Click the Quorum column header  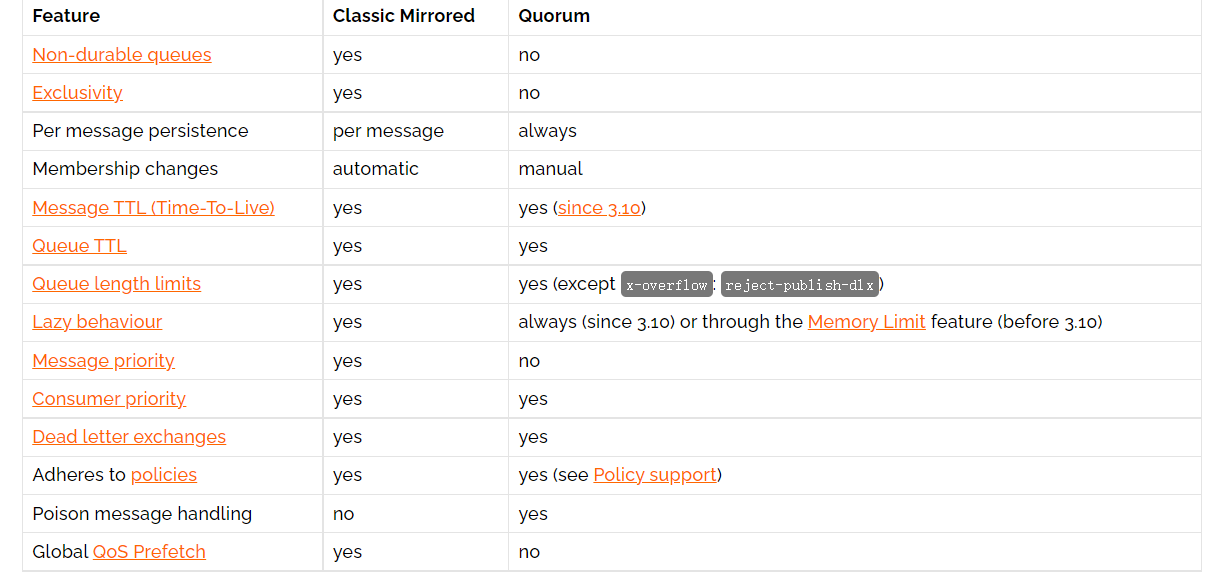[x=554, y=16]
